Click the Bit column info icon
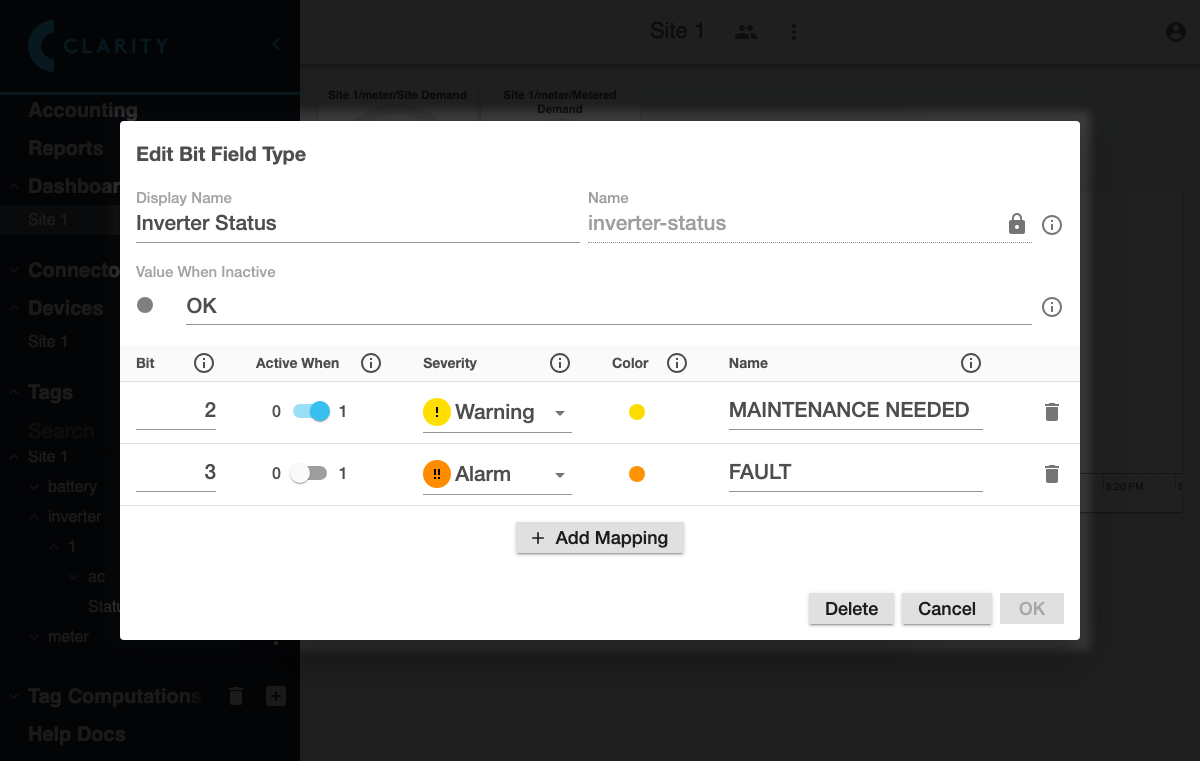 tap(204, 363)
